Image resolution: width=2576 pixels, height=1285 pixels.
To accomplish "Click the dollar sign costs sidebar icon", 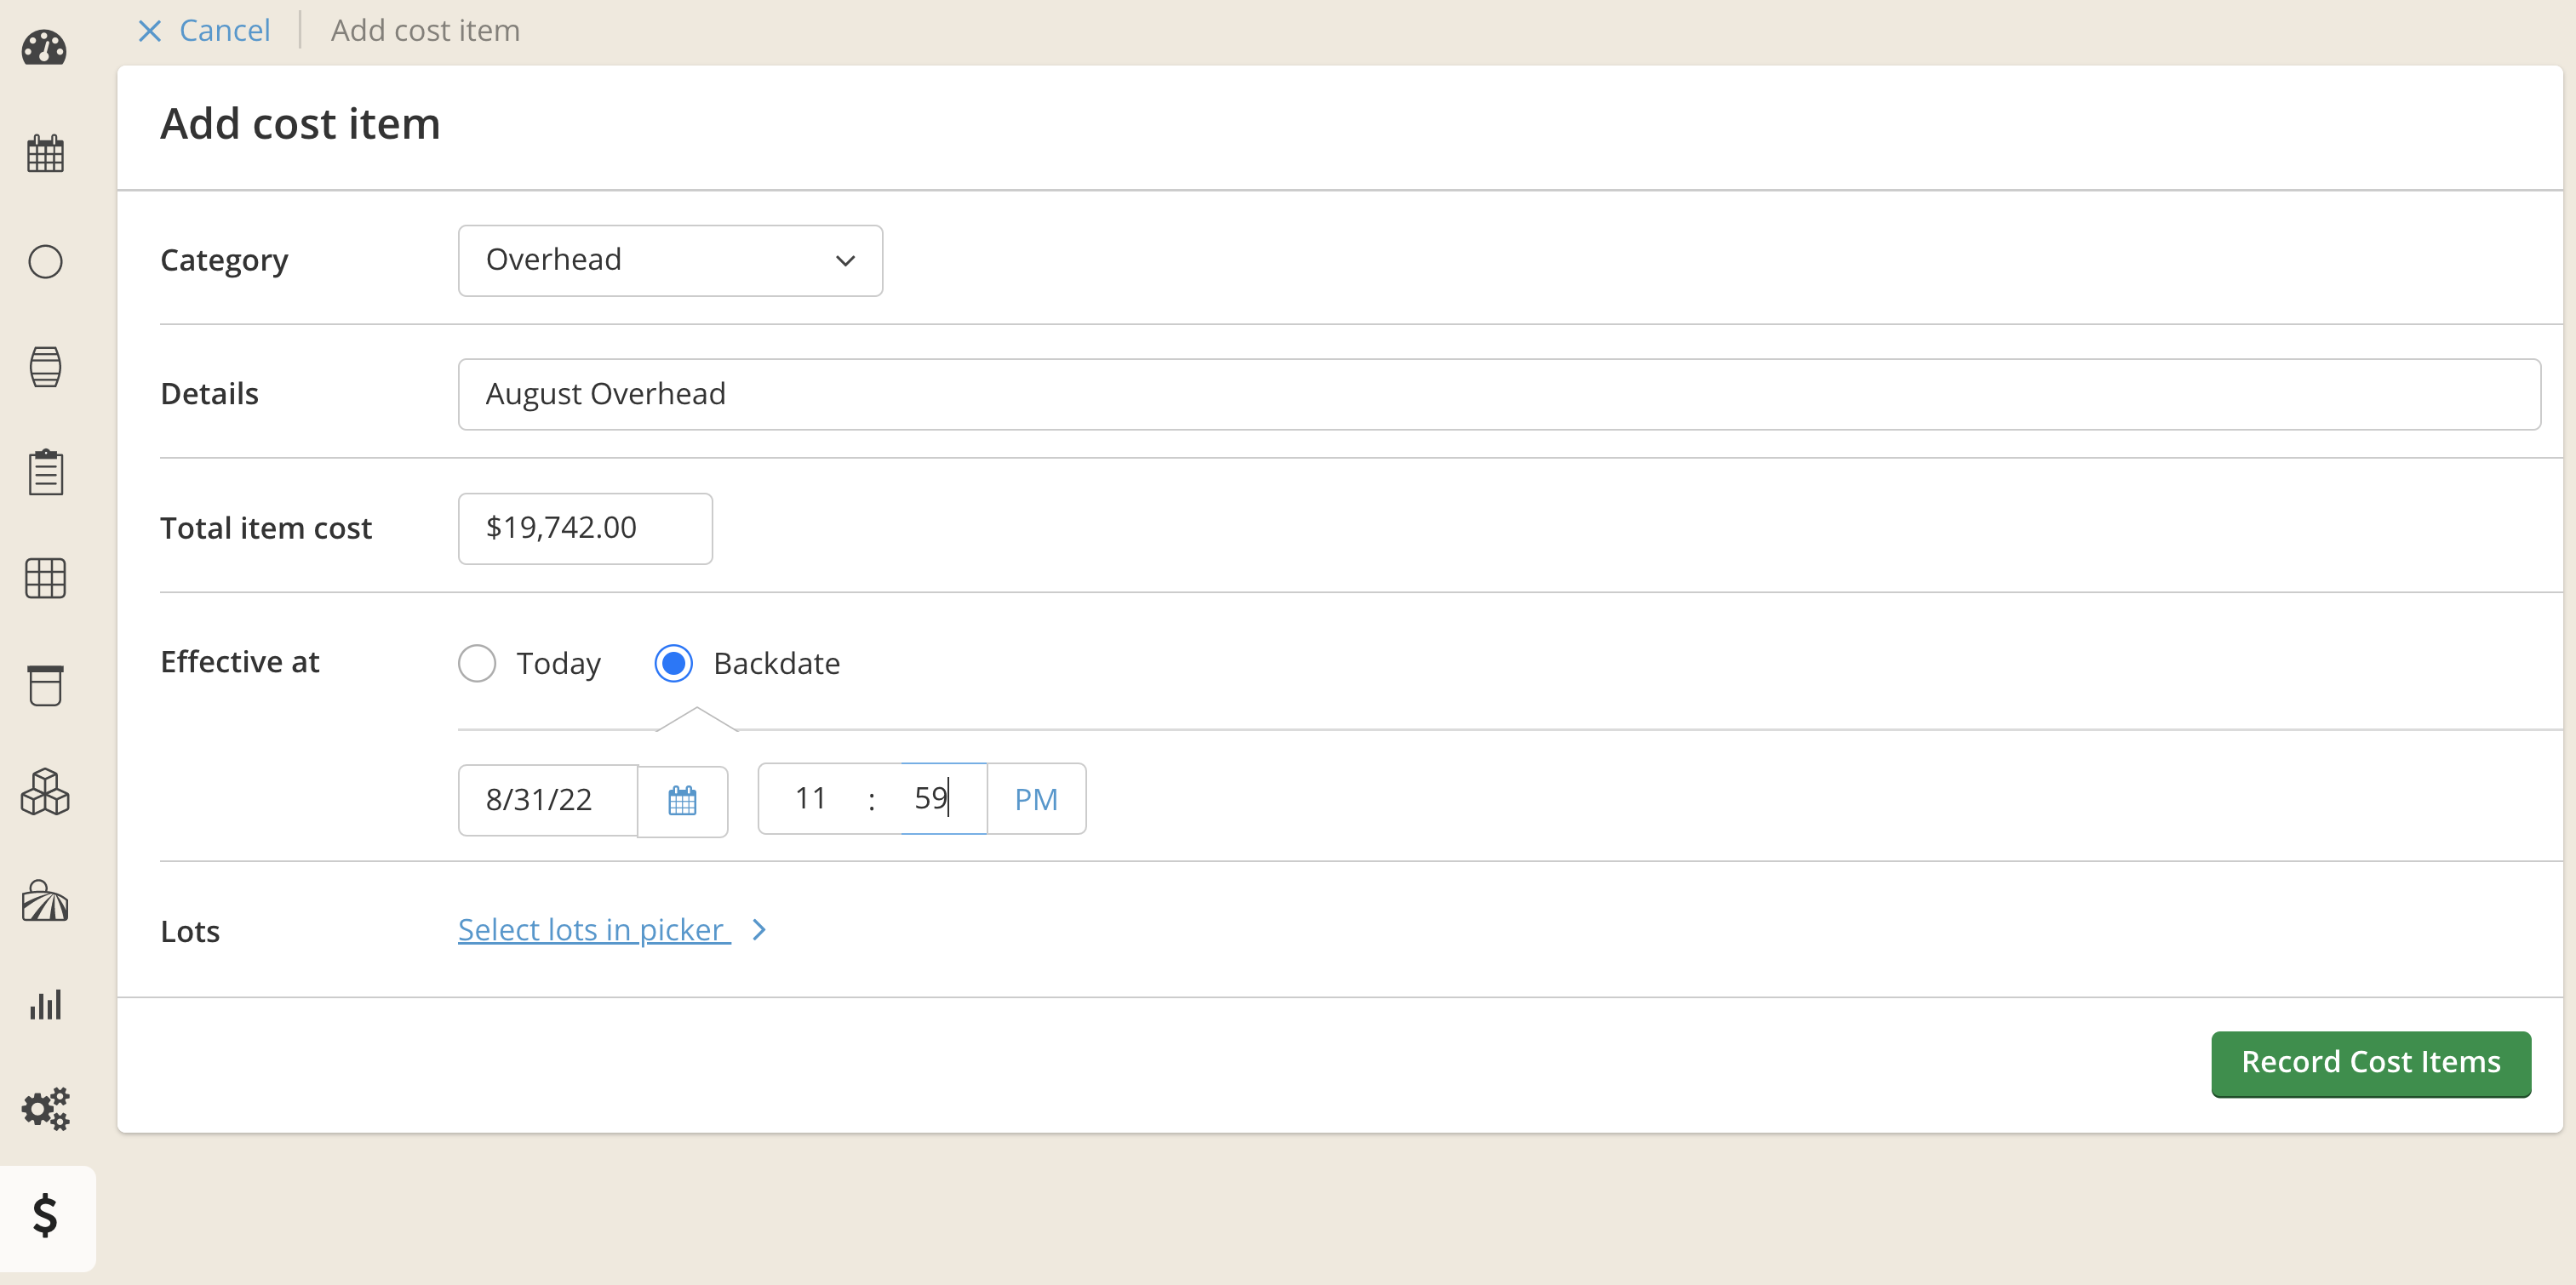I will 45,1216.
